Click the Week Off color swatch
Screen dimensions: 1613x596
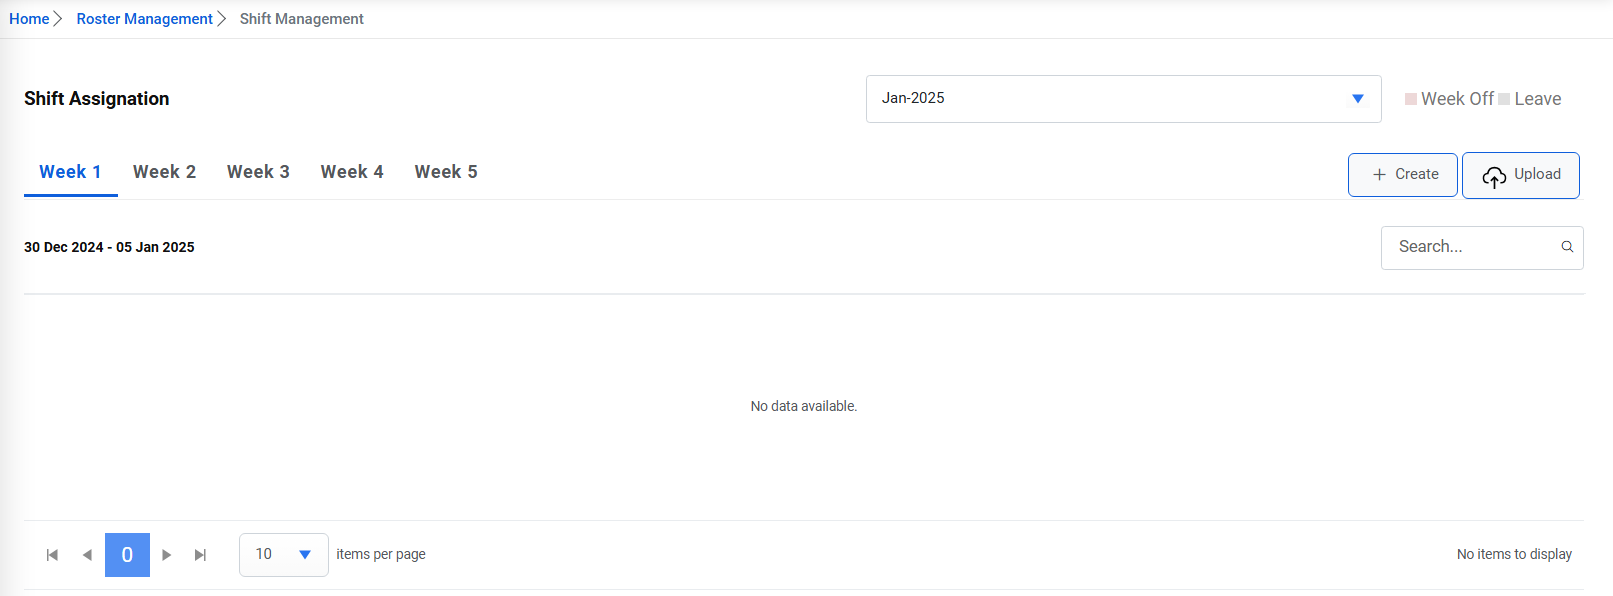pyautogui.click(x=1411, y=99)
